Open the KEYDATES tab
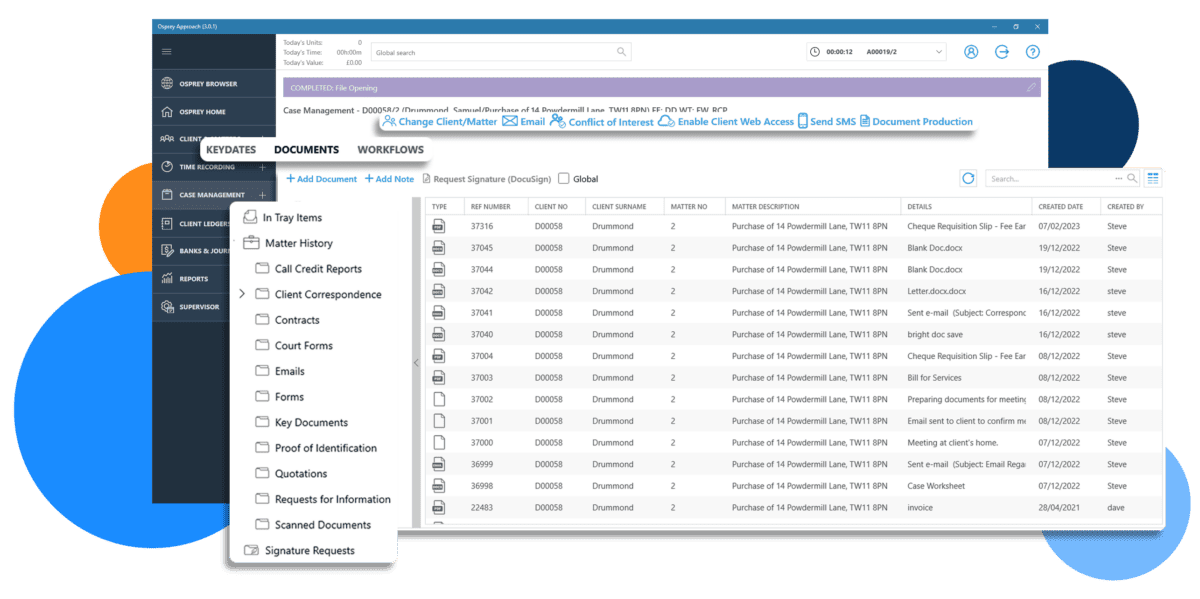The width and height of the screenshot is (1200, 599). (232, 149)
